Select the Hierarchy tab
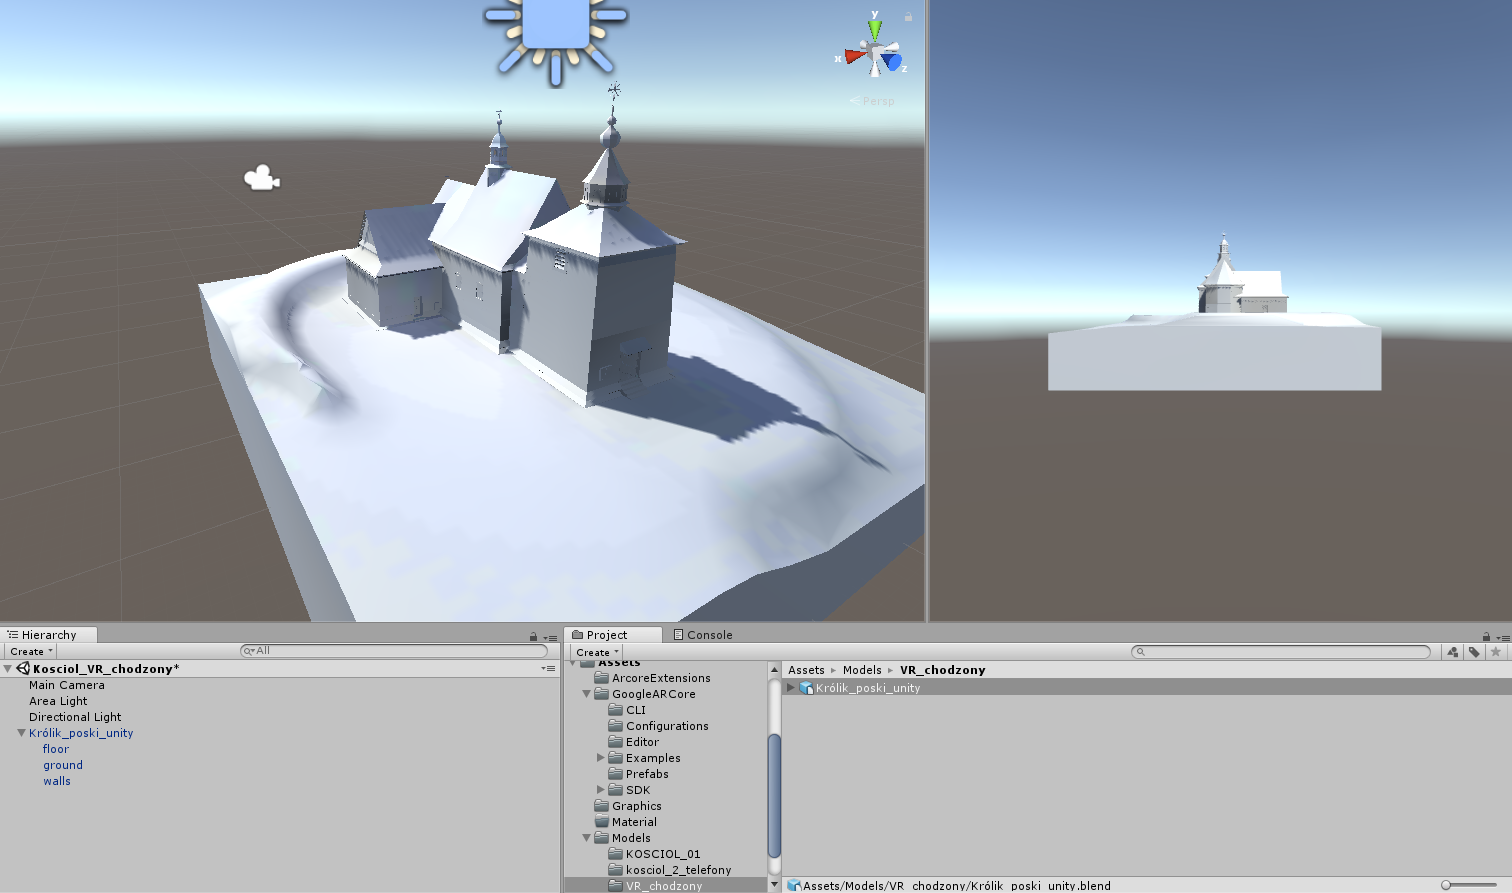This screenshot has height=893, width=1512. (x=48, y=635)
